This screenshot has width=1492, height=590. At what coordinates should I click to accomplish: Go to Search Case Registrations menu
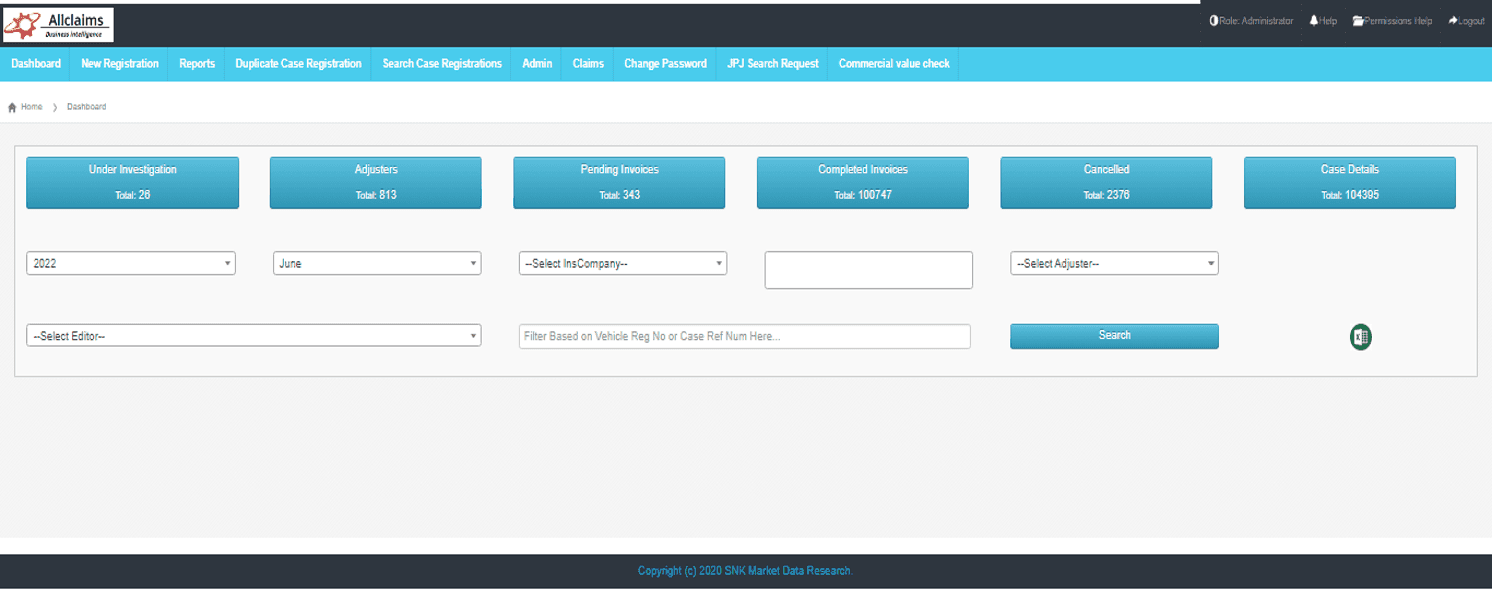442,64
